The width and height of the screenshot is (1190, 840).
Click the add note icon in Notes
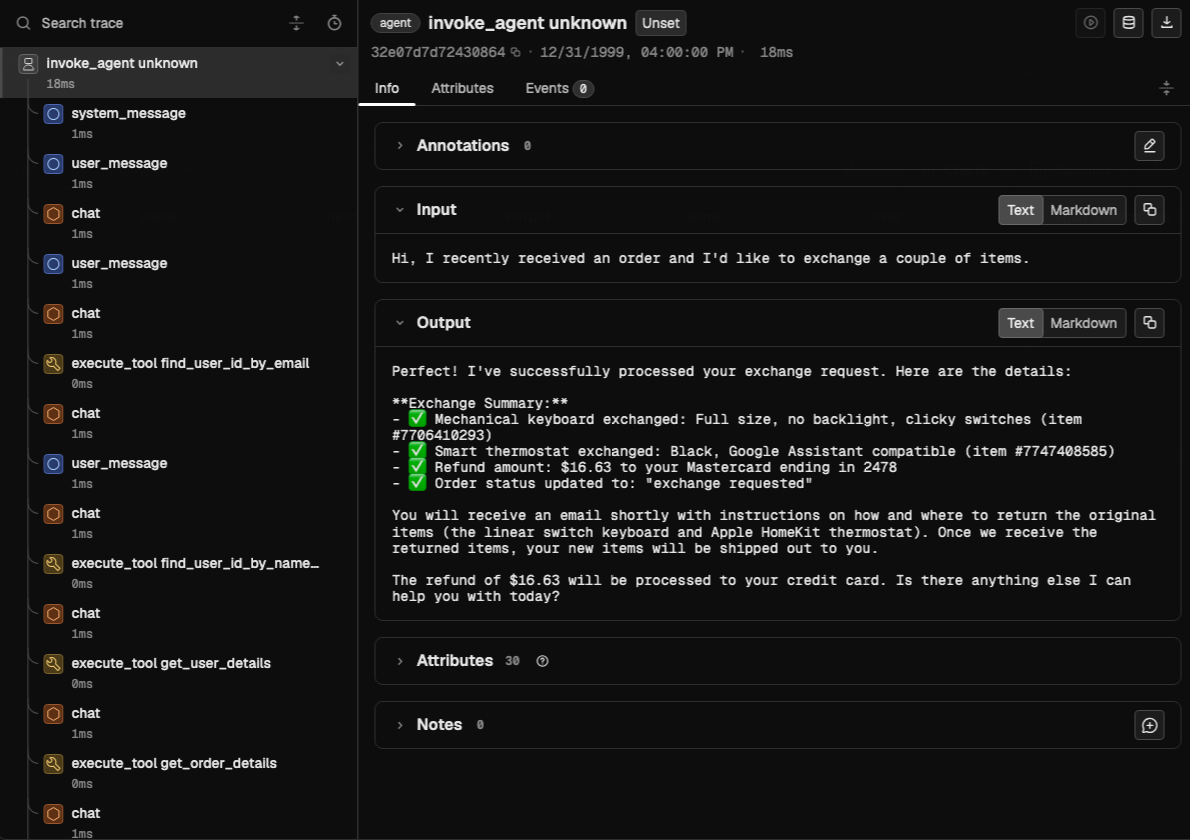click(x=1149, y=725)
